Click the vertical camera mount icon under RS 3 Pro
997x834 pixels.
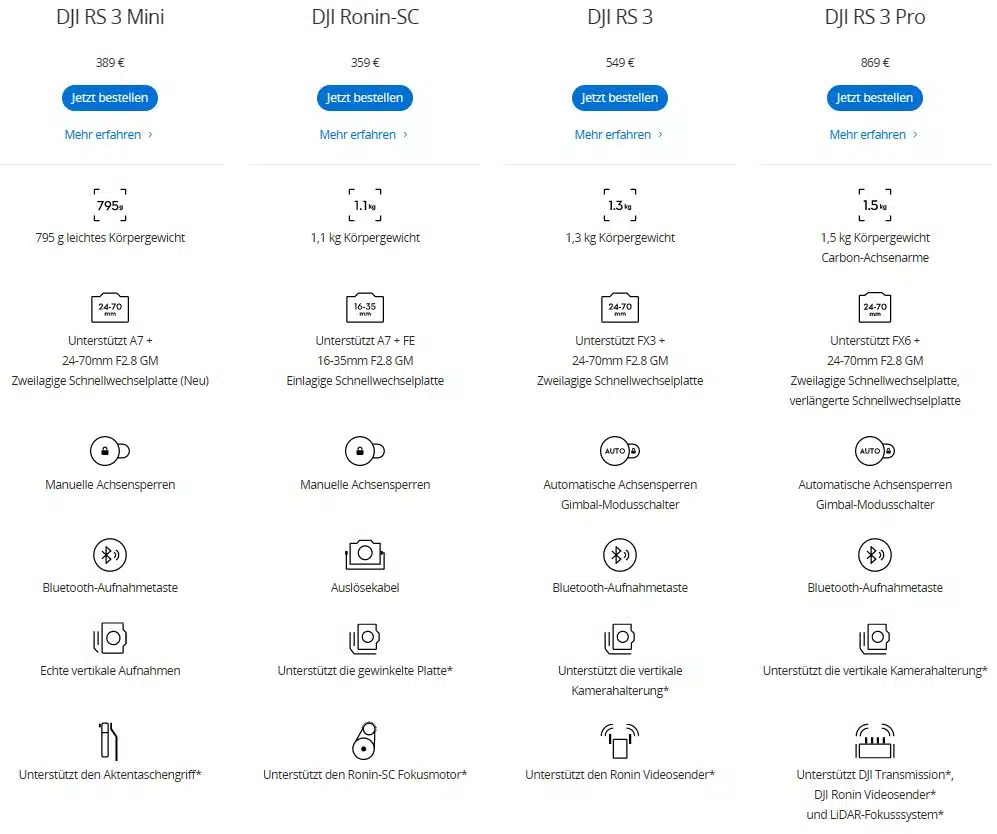point(875,638)
